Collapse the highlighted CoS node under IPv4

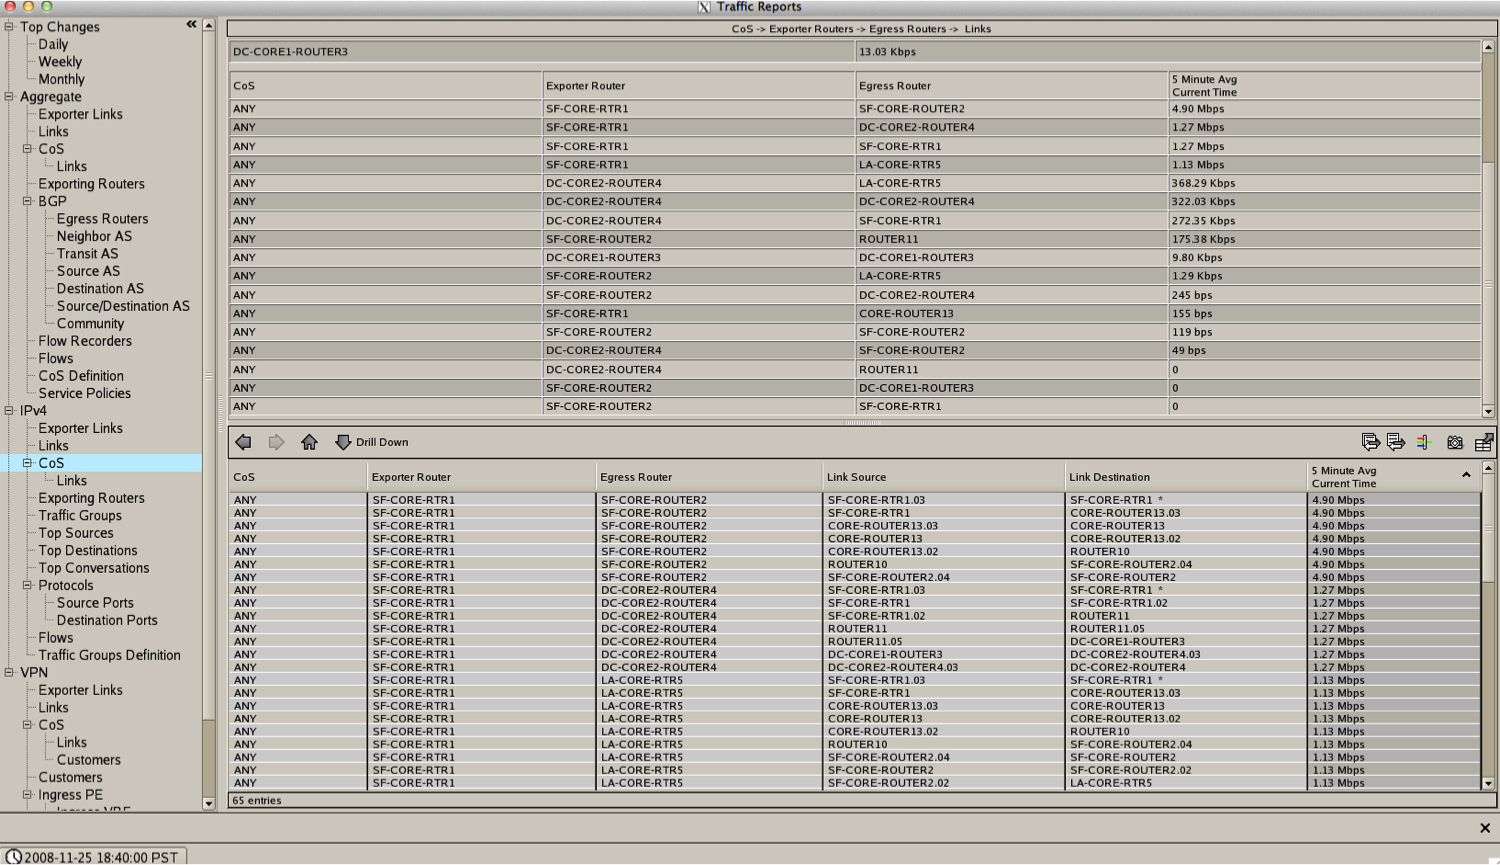pyautogui.click(x=28, y=463)
